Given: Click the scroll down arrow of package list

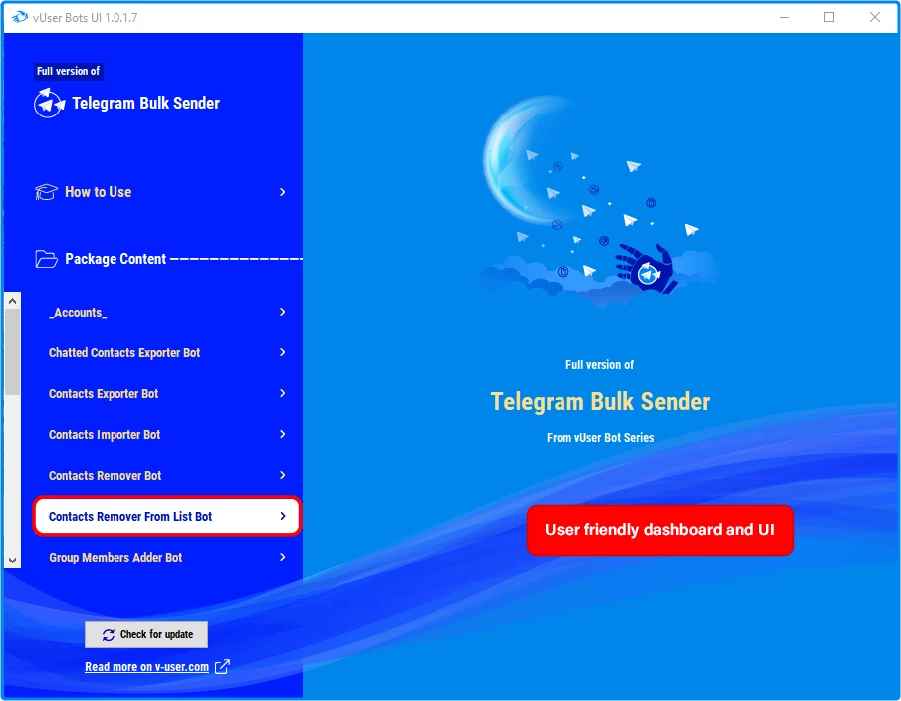Looking at the screenshot, I should pos(12,560).
